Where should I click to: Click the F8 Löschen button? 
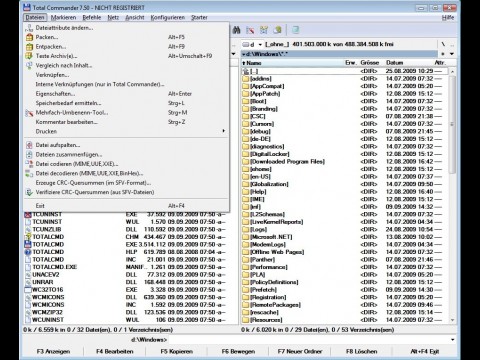tap(361, 351)
